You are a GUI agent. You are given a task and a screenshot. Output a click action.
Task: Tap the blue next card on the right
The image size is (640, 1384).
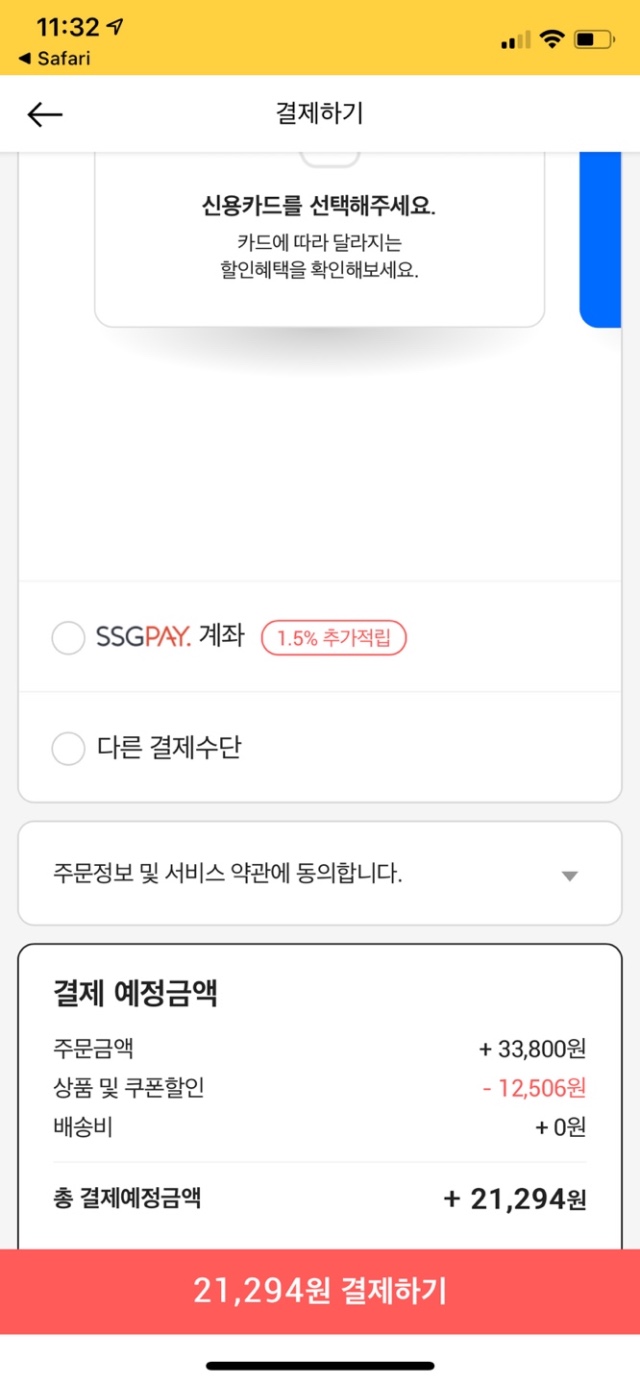pyautogui.click(x=600, y=240)
